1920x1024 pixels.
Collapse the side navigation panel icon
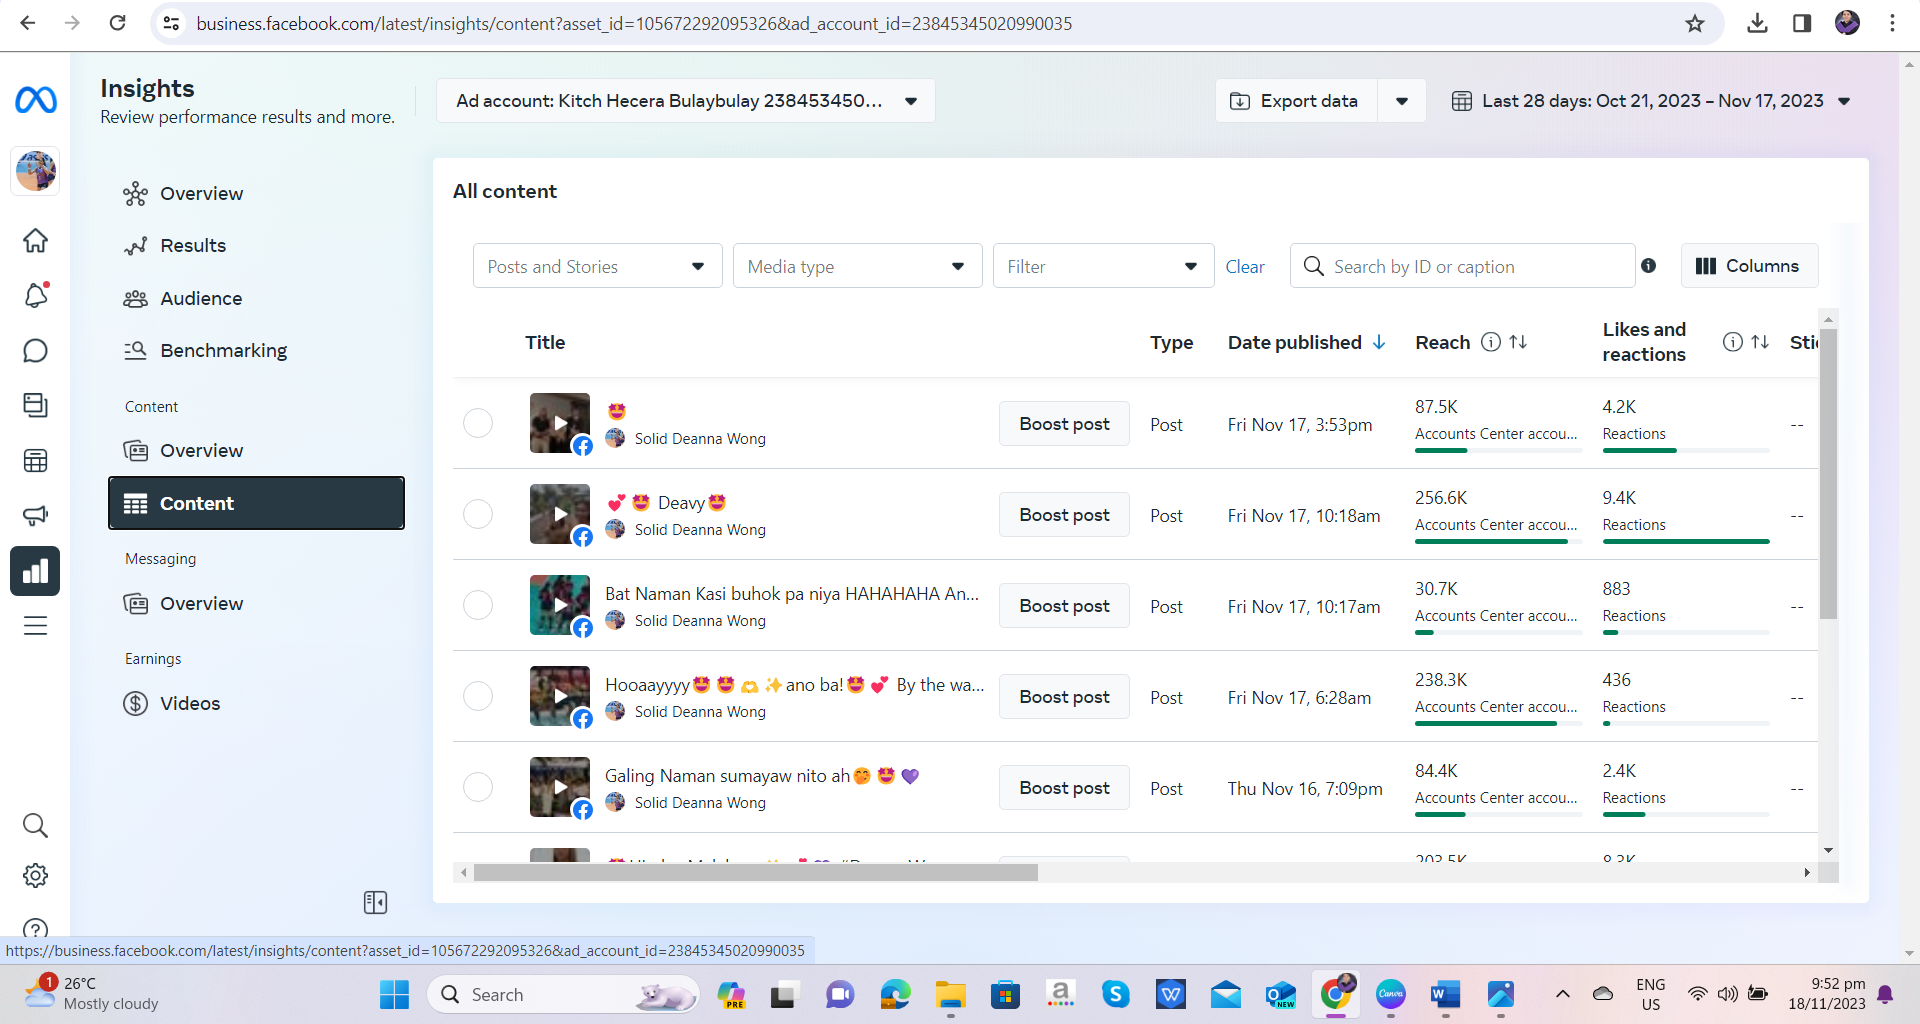[x=375, y=903]
